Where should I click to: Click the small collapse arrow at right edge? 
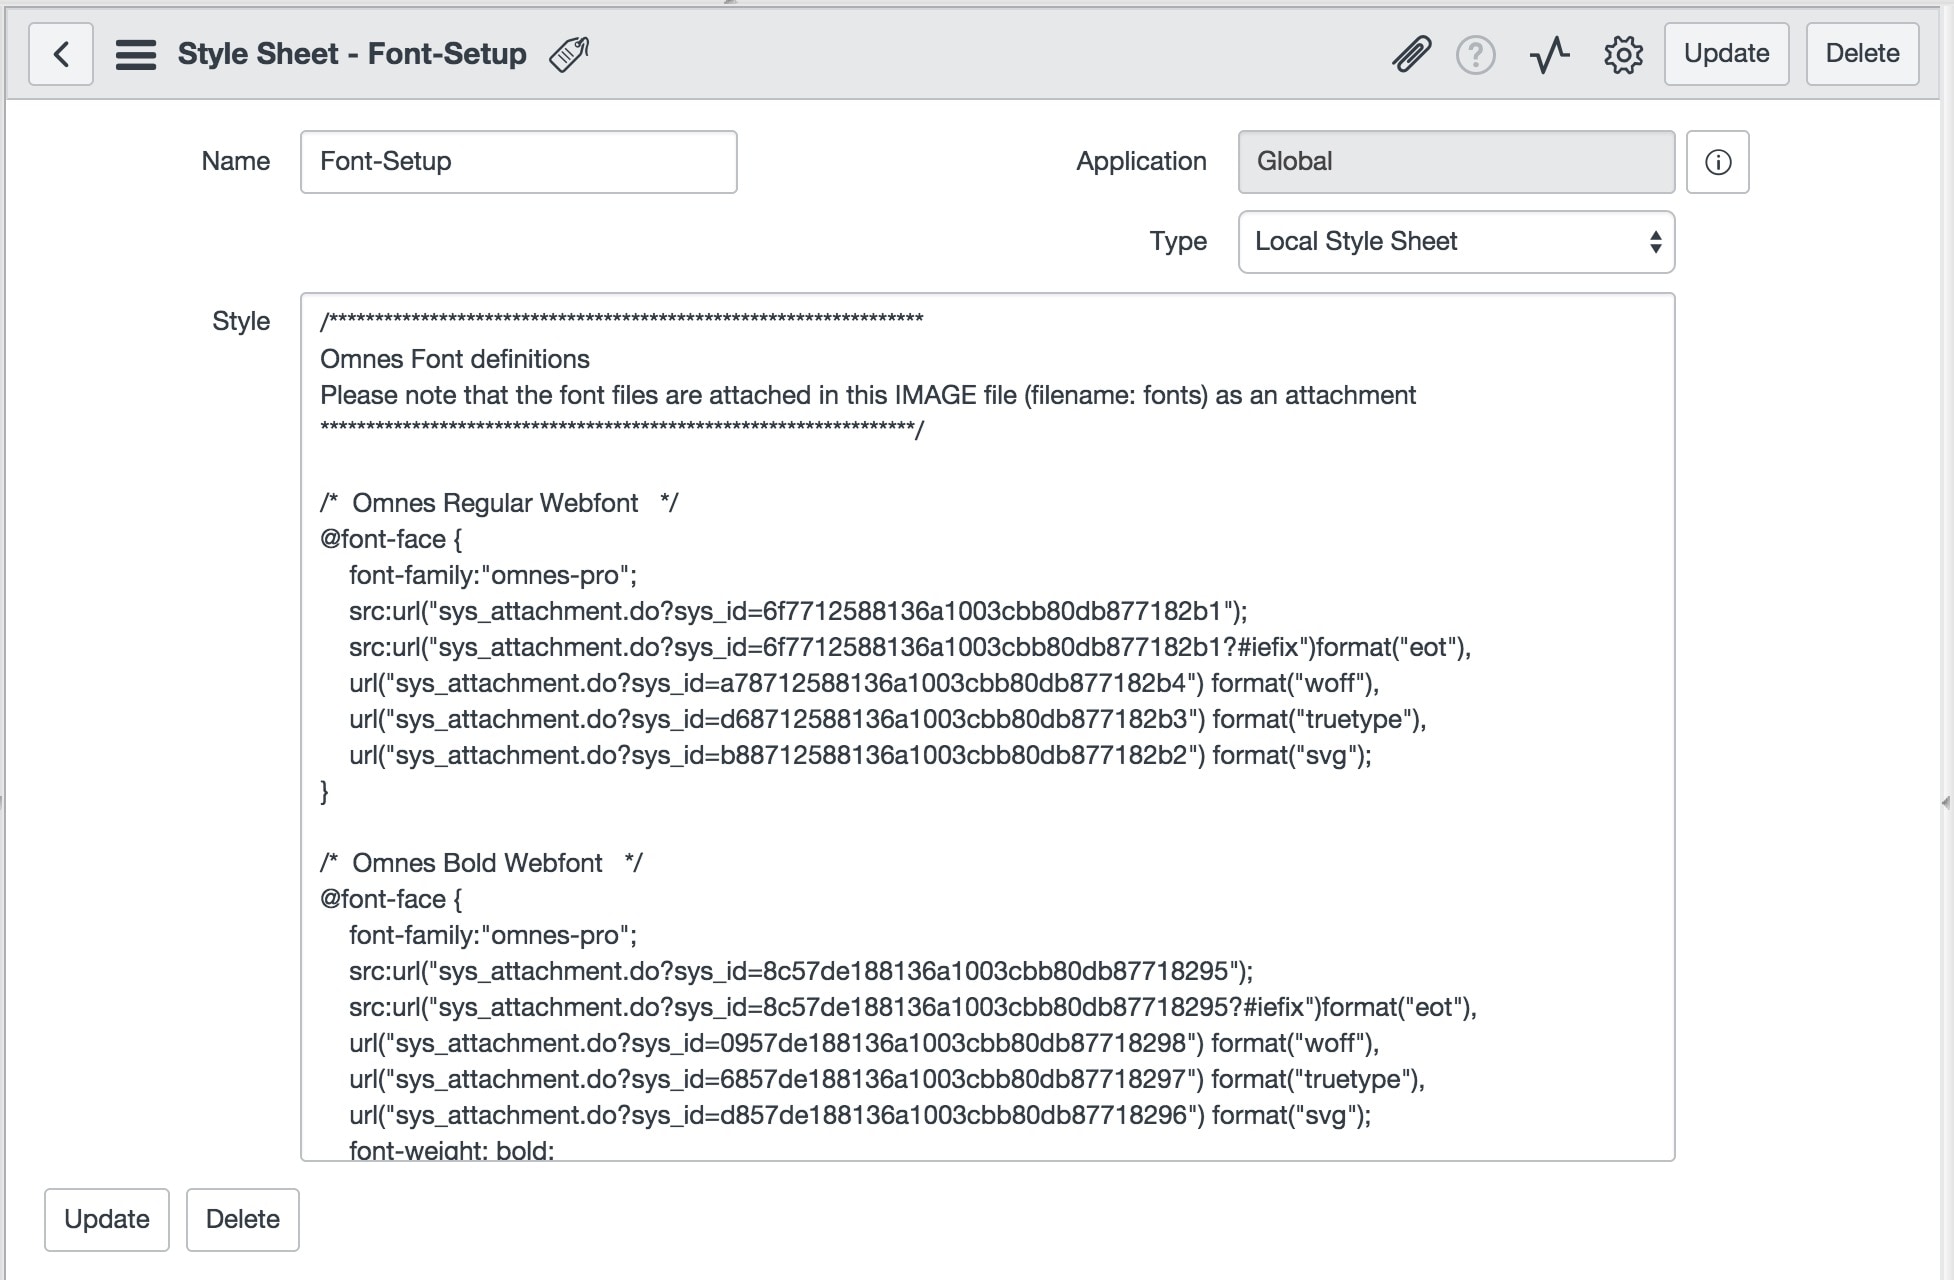[1944, 802]
